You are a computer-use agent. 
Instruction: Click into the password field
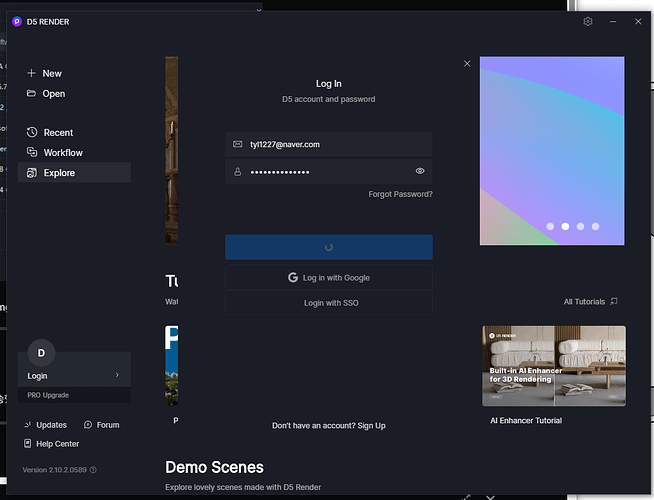(329, 171)
